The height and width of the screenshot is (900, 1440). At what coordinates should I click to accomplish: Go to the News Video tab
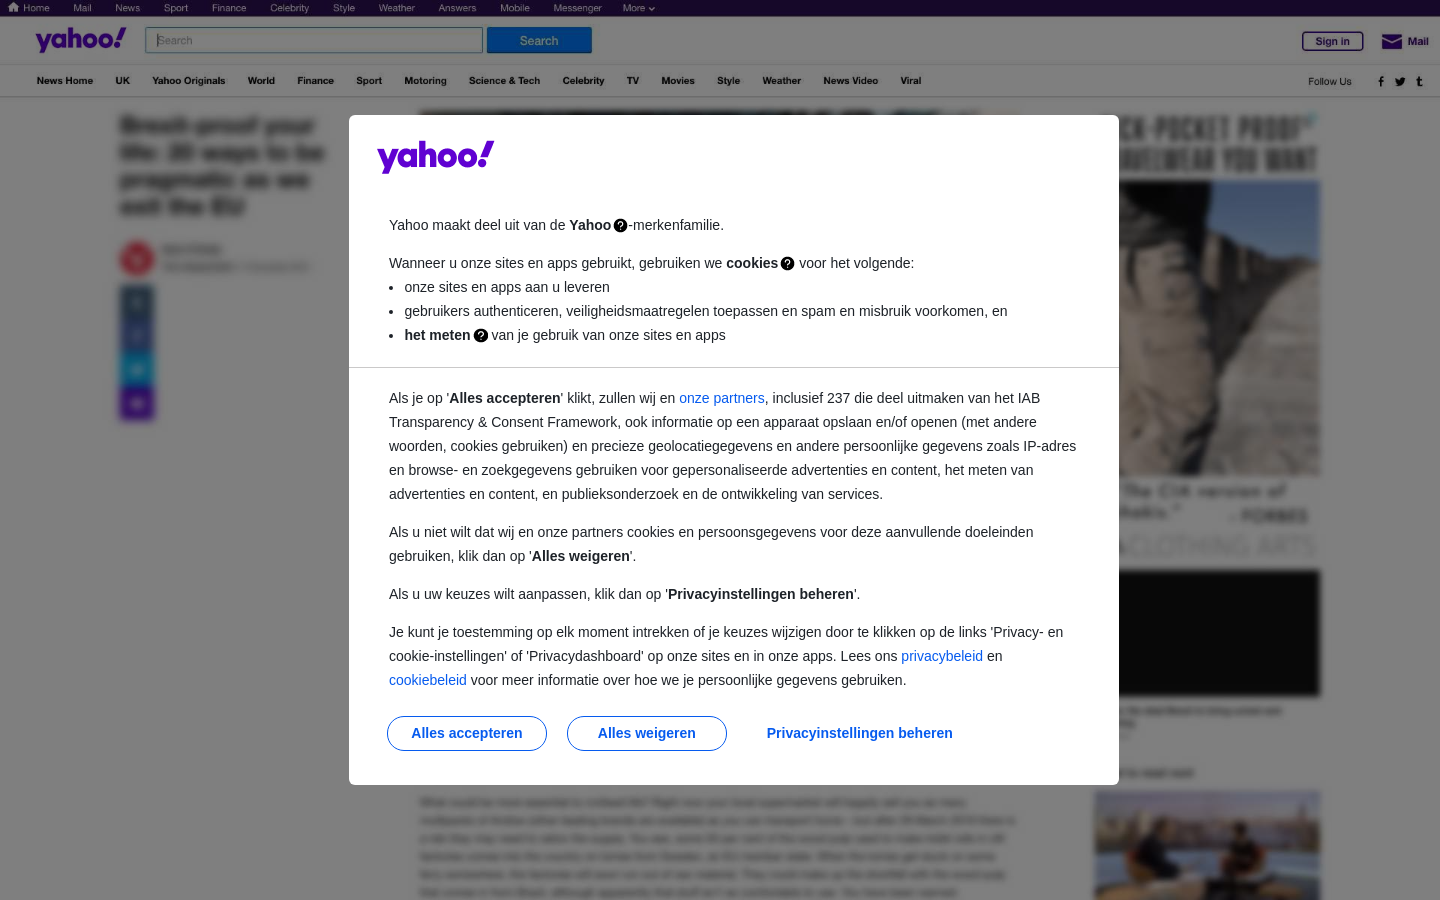click(x=850, y=81)
